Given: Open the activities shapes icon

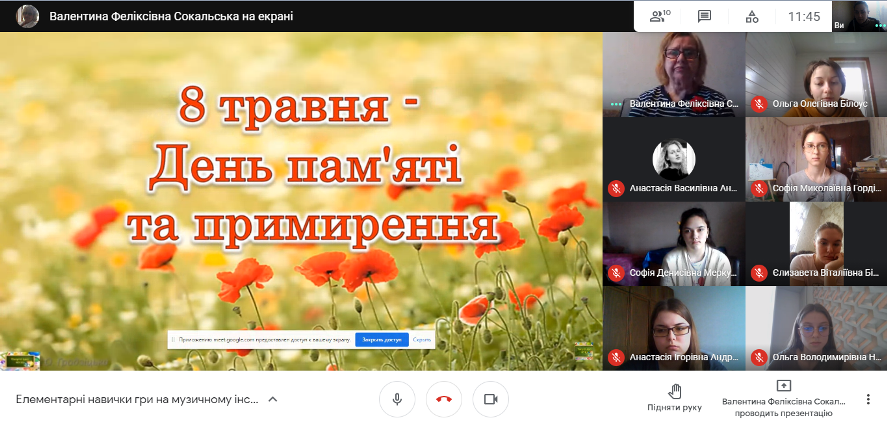Looking at the screenshot, I should point(752,16).
